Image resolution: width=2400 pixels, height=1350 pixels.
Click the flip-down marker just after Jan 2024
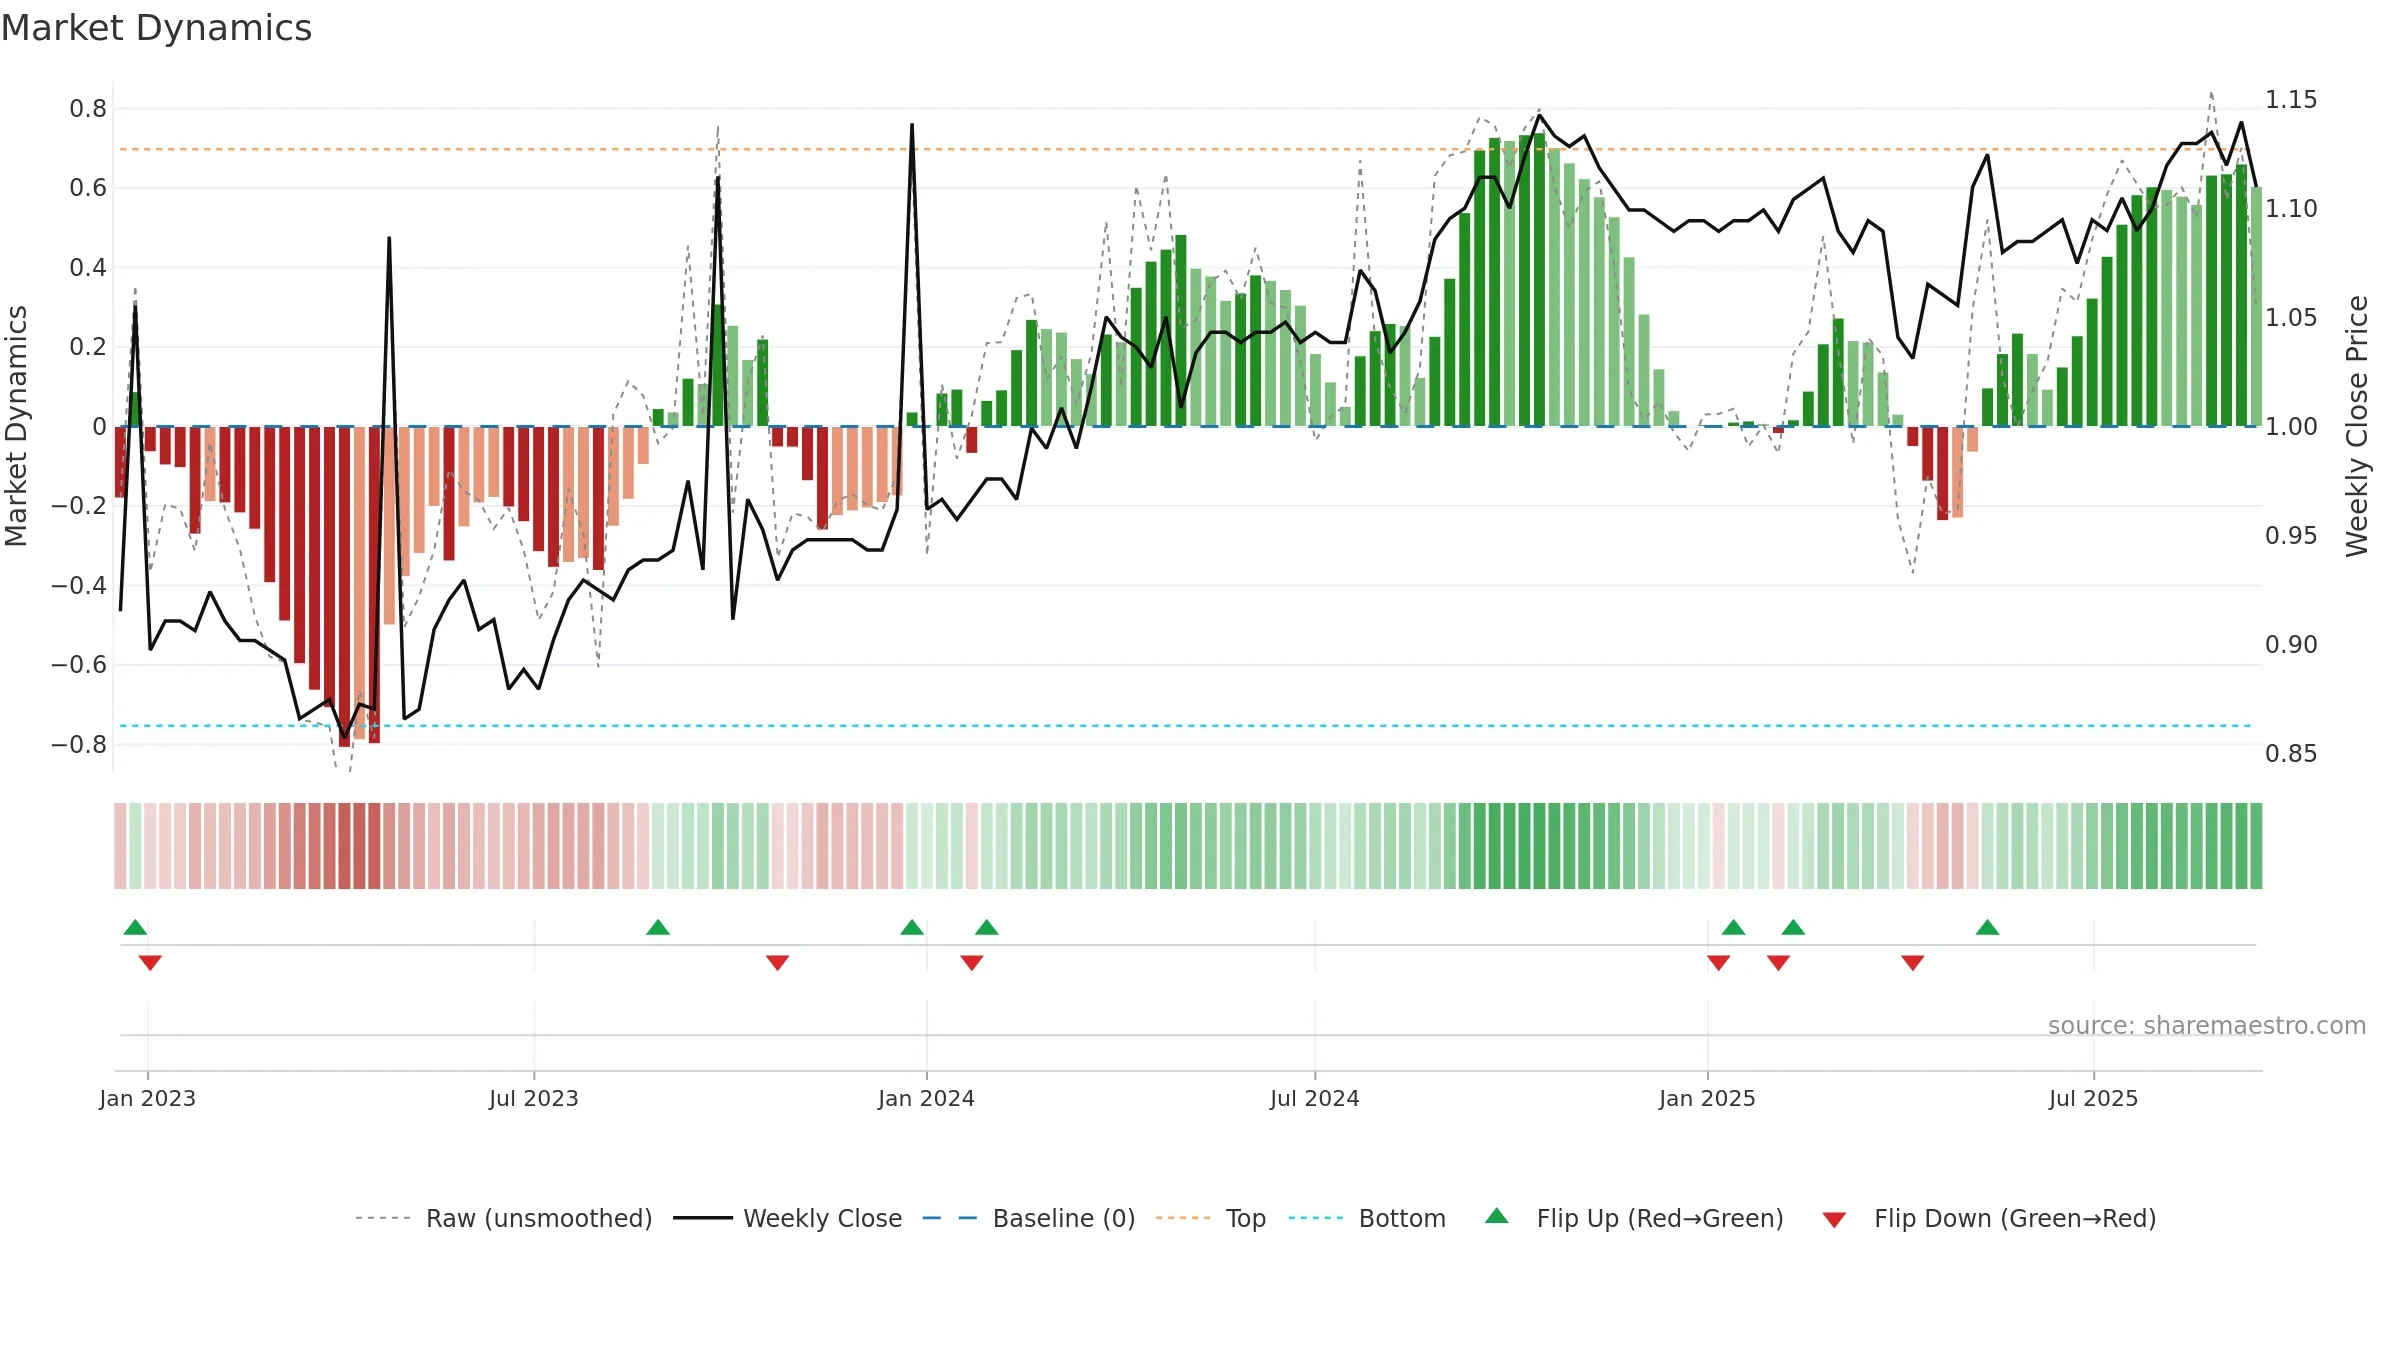972,963
